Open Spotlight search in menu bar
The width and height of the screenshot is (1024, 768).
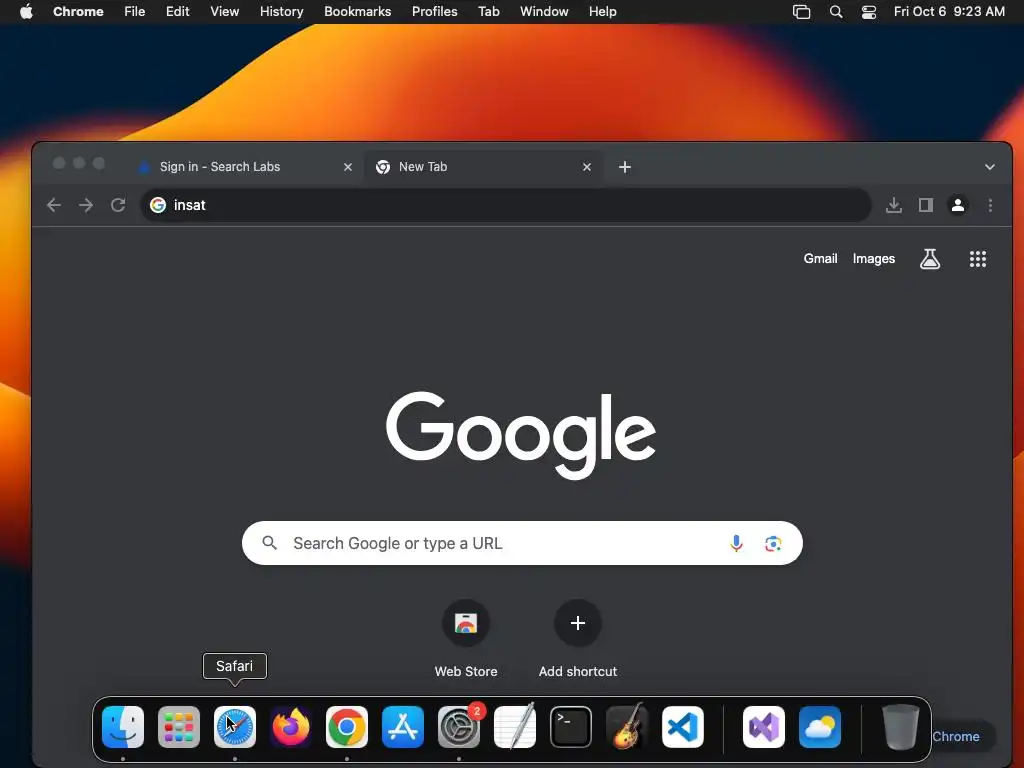click(x=835, y=11)
